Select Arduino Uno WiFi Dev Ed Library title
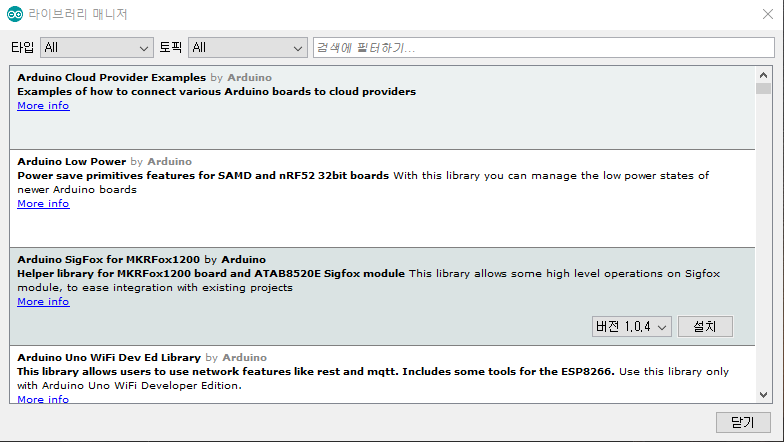Viewport: 784px width, 442px height. coord(109,358)
